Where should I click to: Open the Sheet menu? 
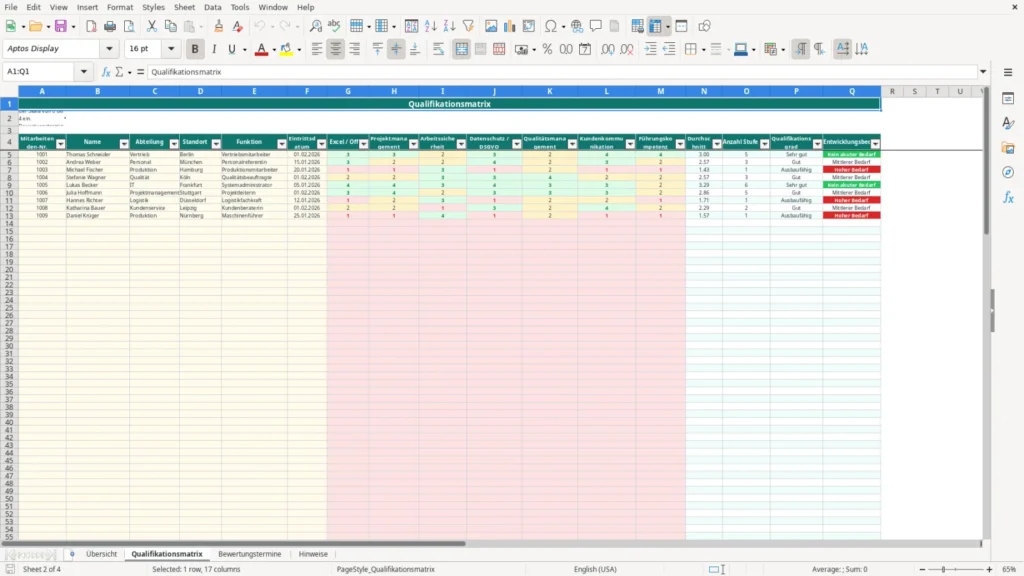pos(184,7)
